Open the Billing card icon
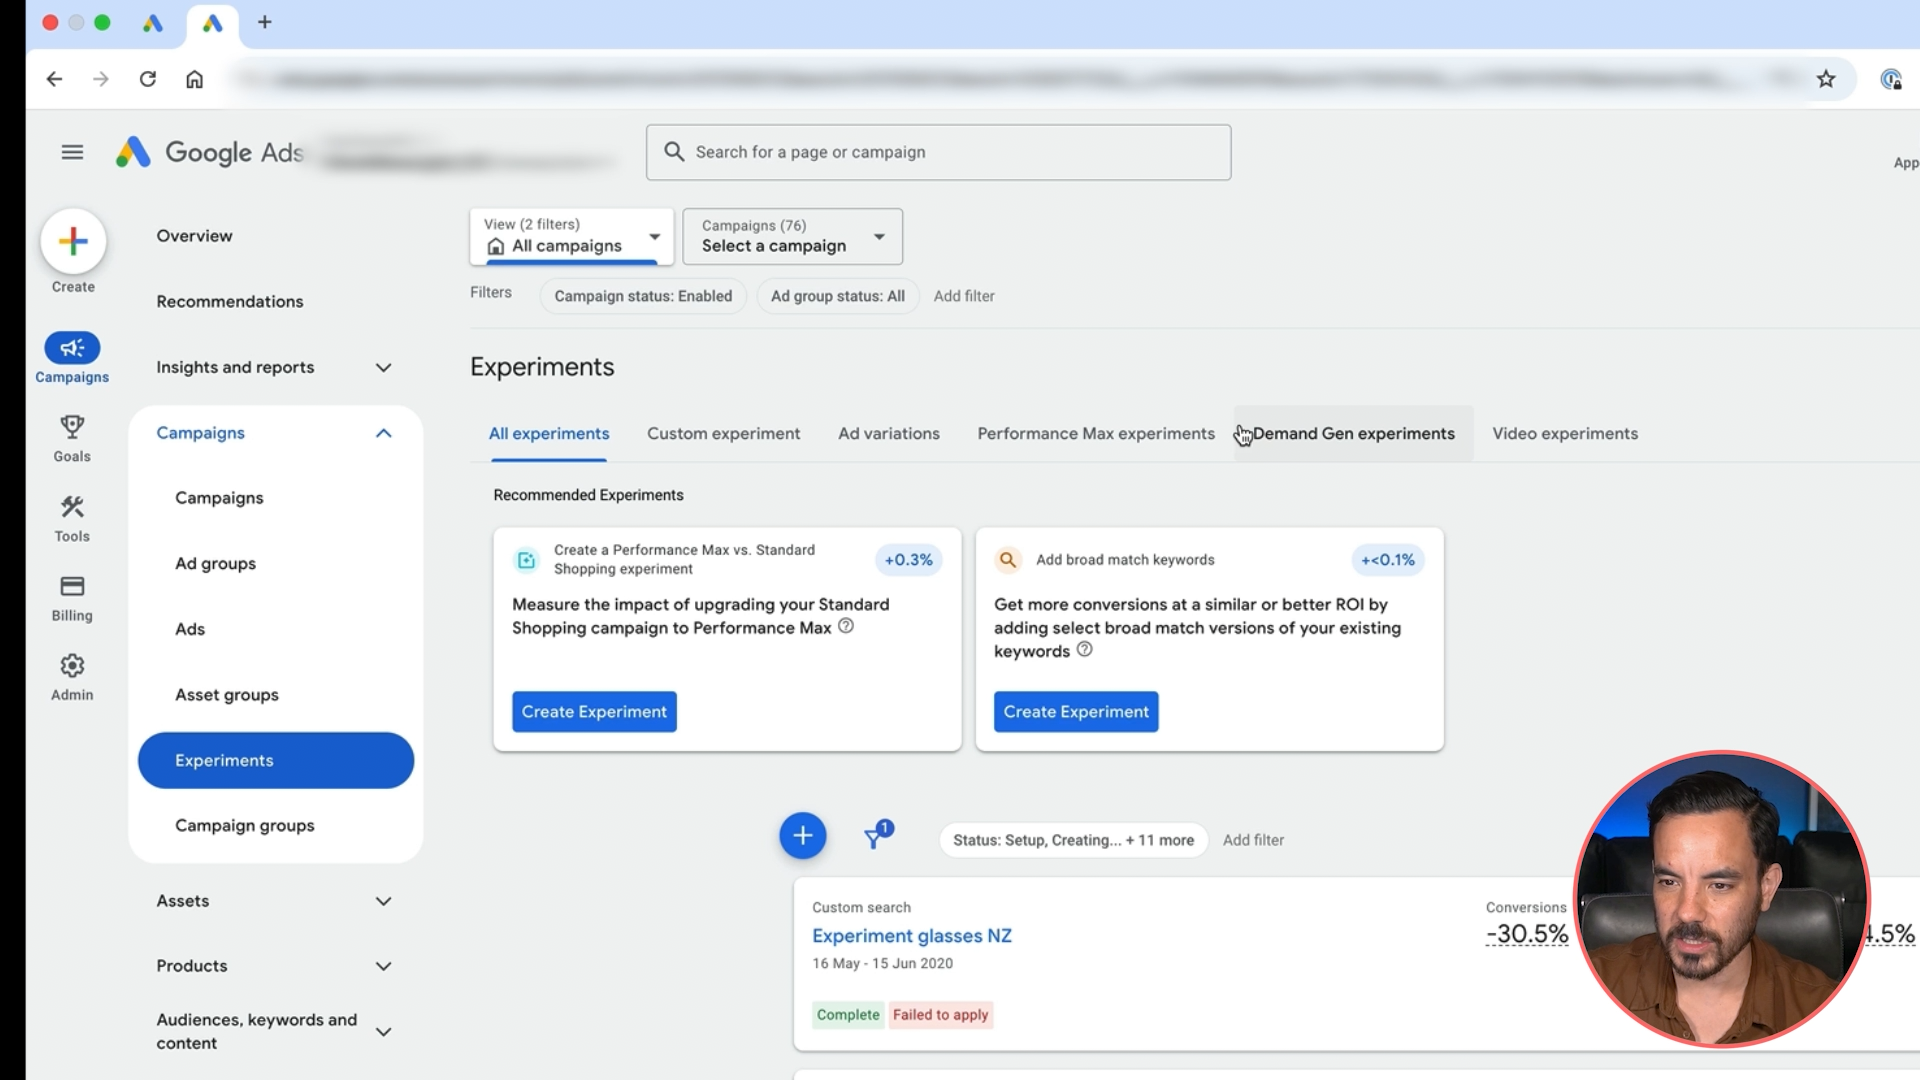 72,587
